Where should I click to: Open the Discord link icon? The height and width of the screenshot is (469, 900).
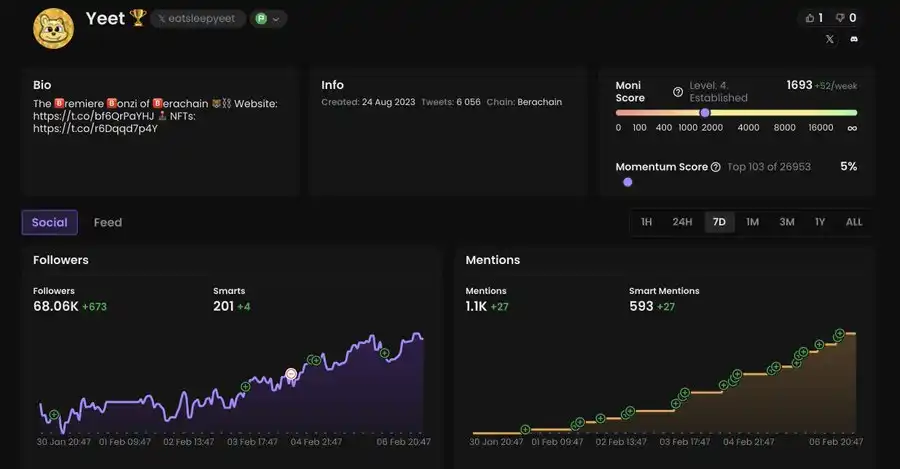(x=854, y=40)
